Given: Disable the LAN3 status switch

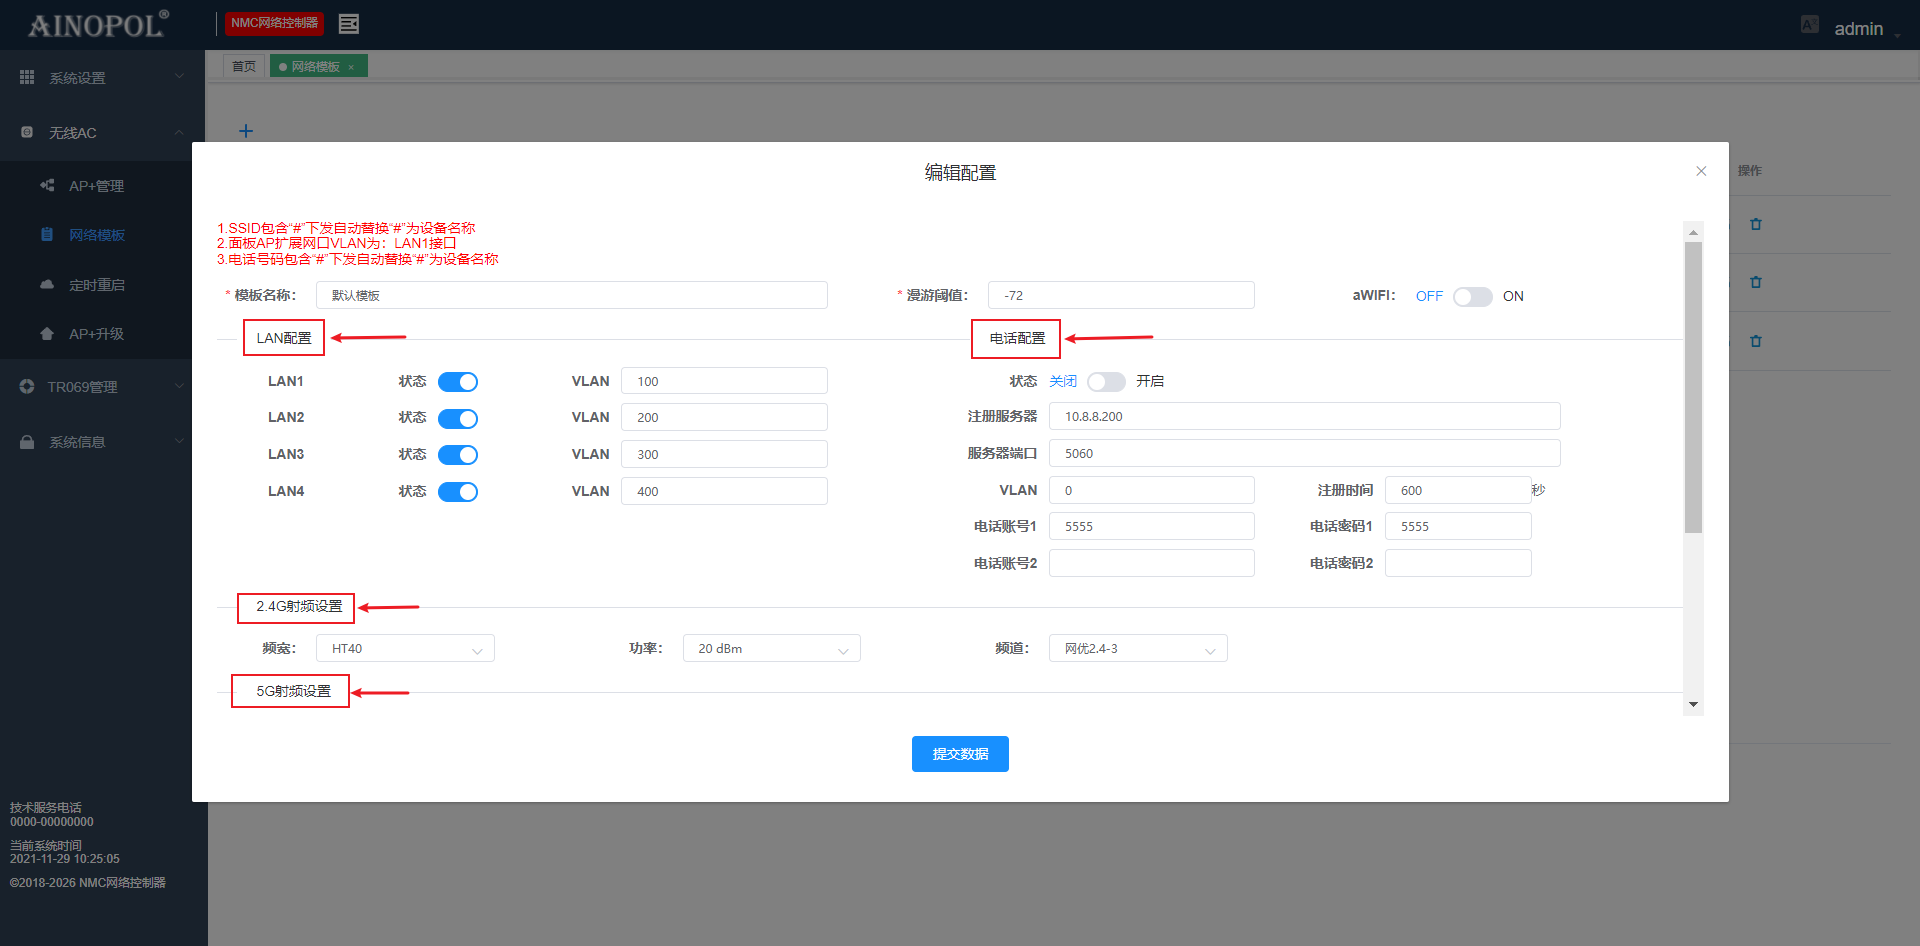Looking at the screenshot, I should 458,455.
